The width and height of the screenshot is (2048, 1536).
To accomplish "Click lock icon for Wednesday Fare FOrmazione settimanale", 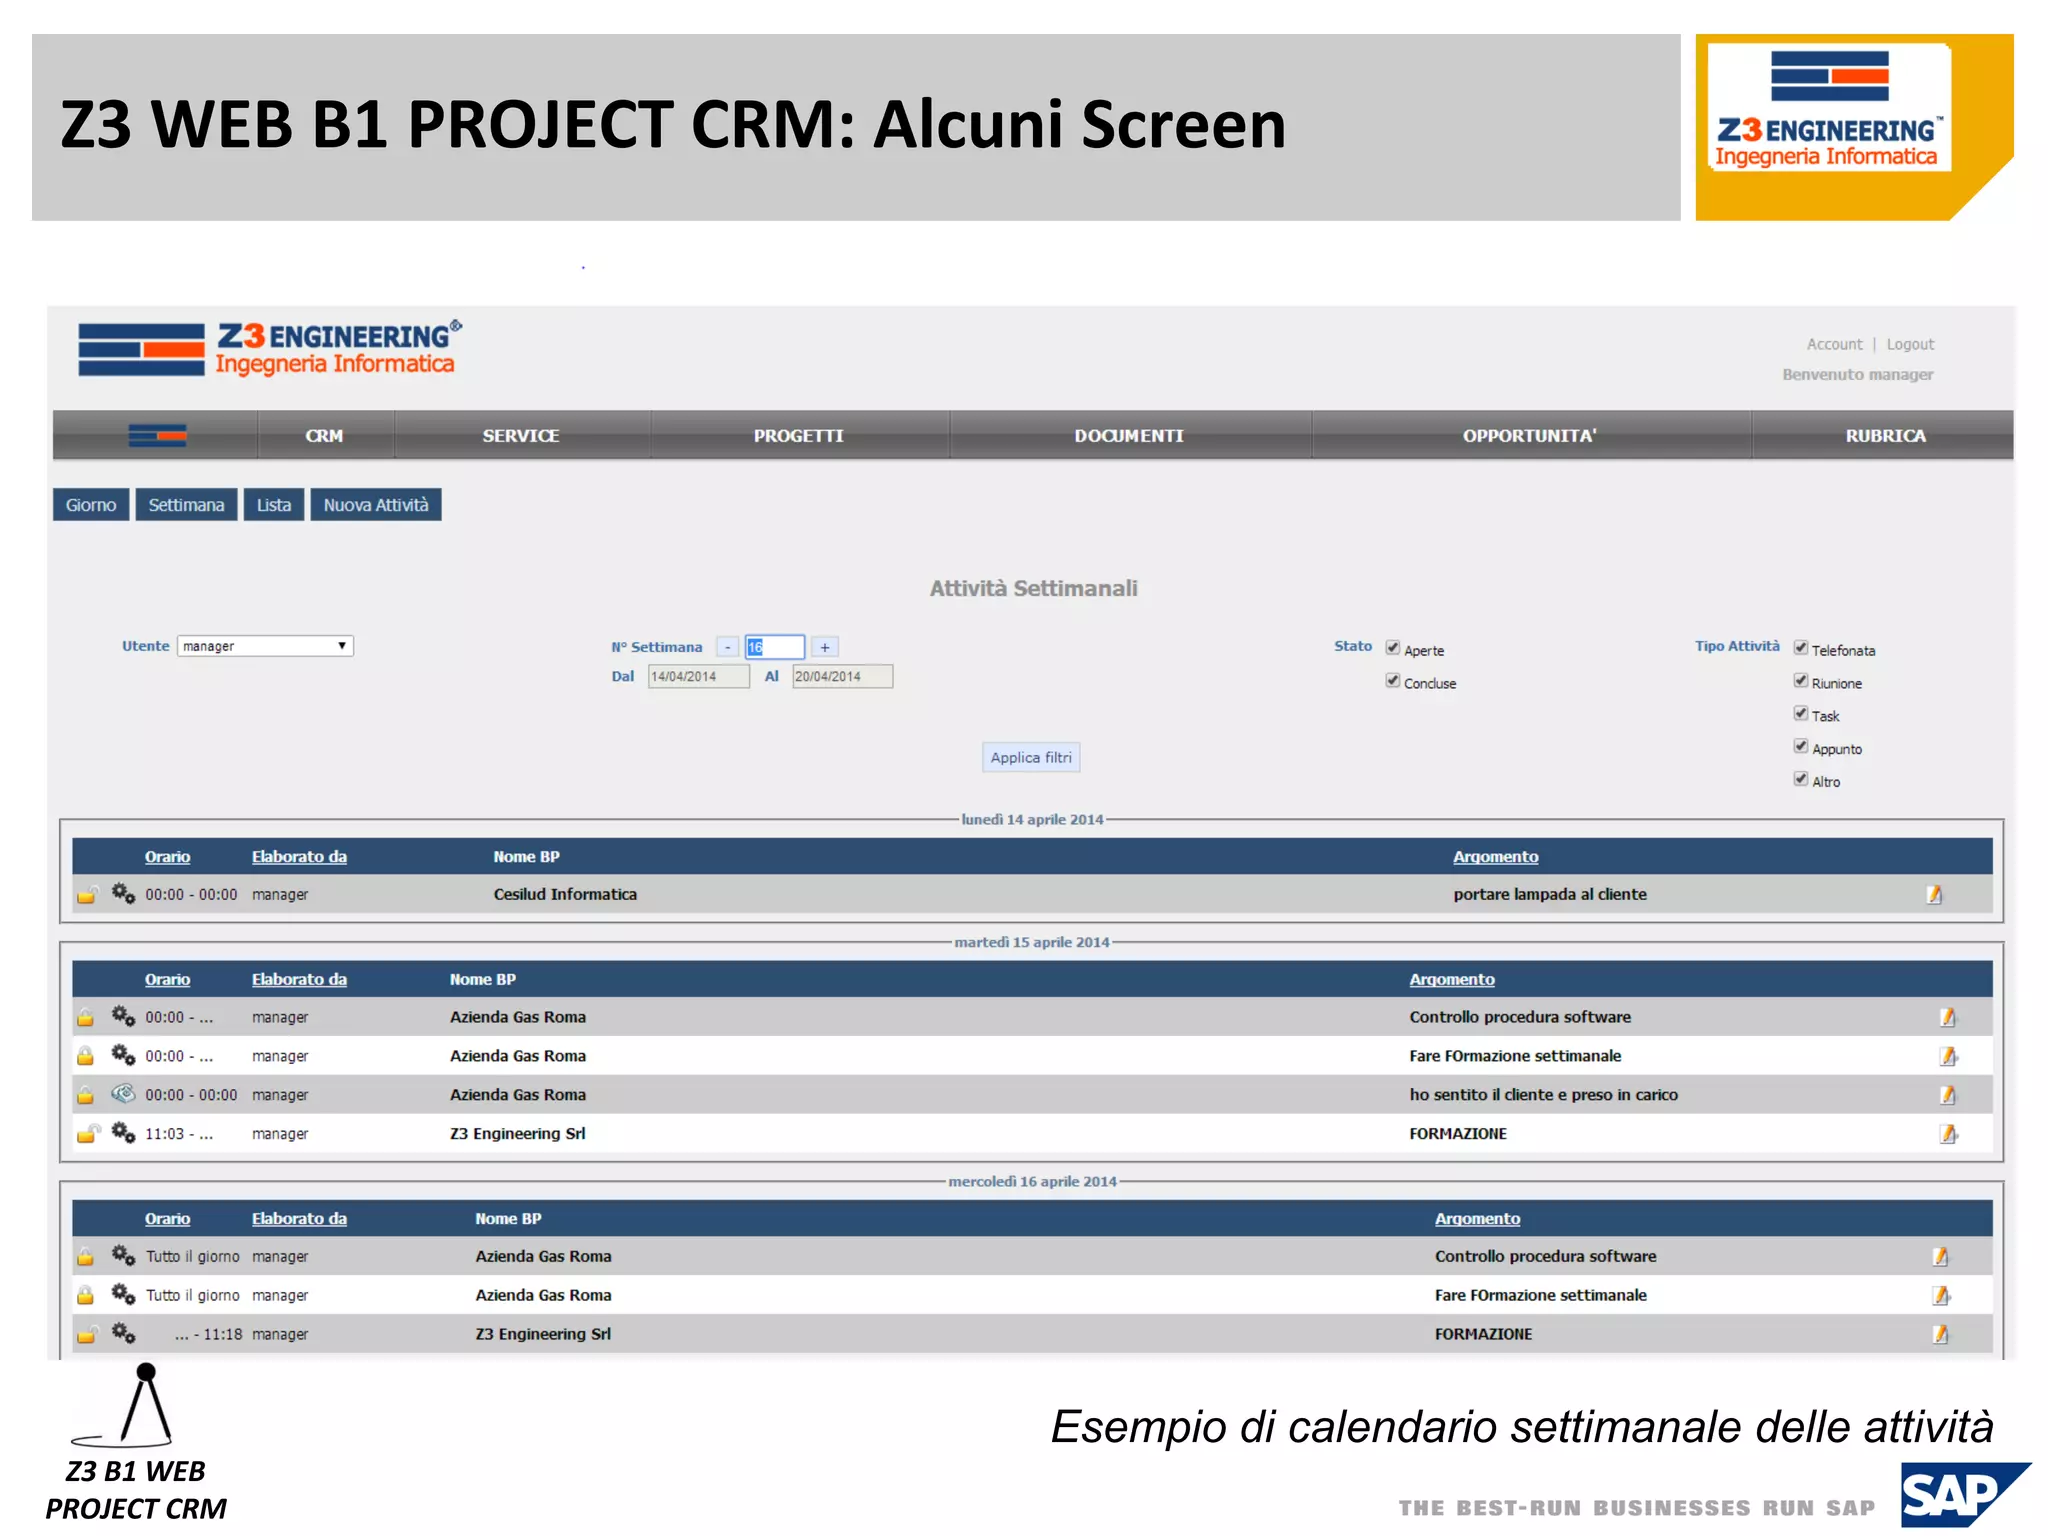I will coord(86,1296).
